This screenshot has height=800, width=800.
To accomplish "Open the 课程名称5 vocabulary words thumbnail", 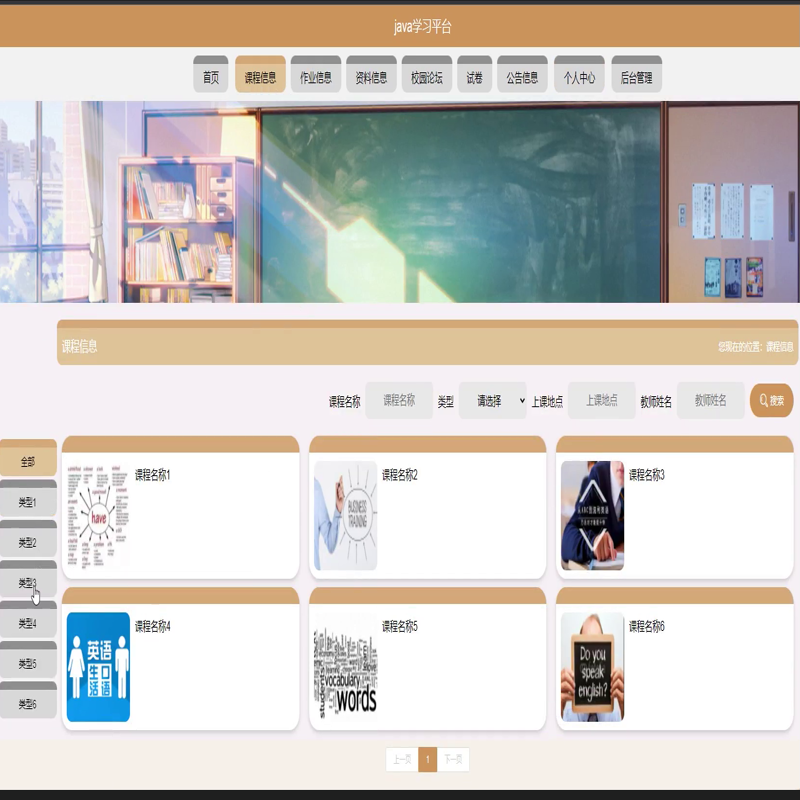I will point(345,667).
